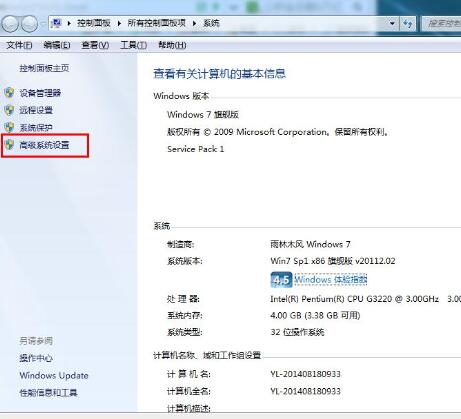Click the 系统类型 label
461x419 pixels.
pyautogui.click(x=184, y=332)
